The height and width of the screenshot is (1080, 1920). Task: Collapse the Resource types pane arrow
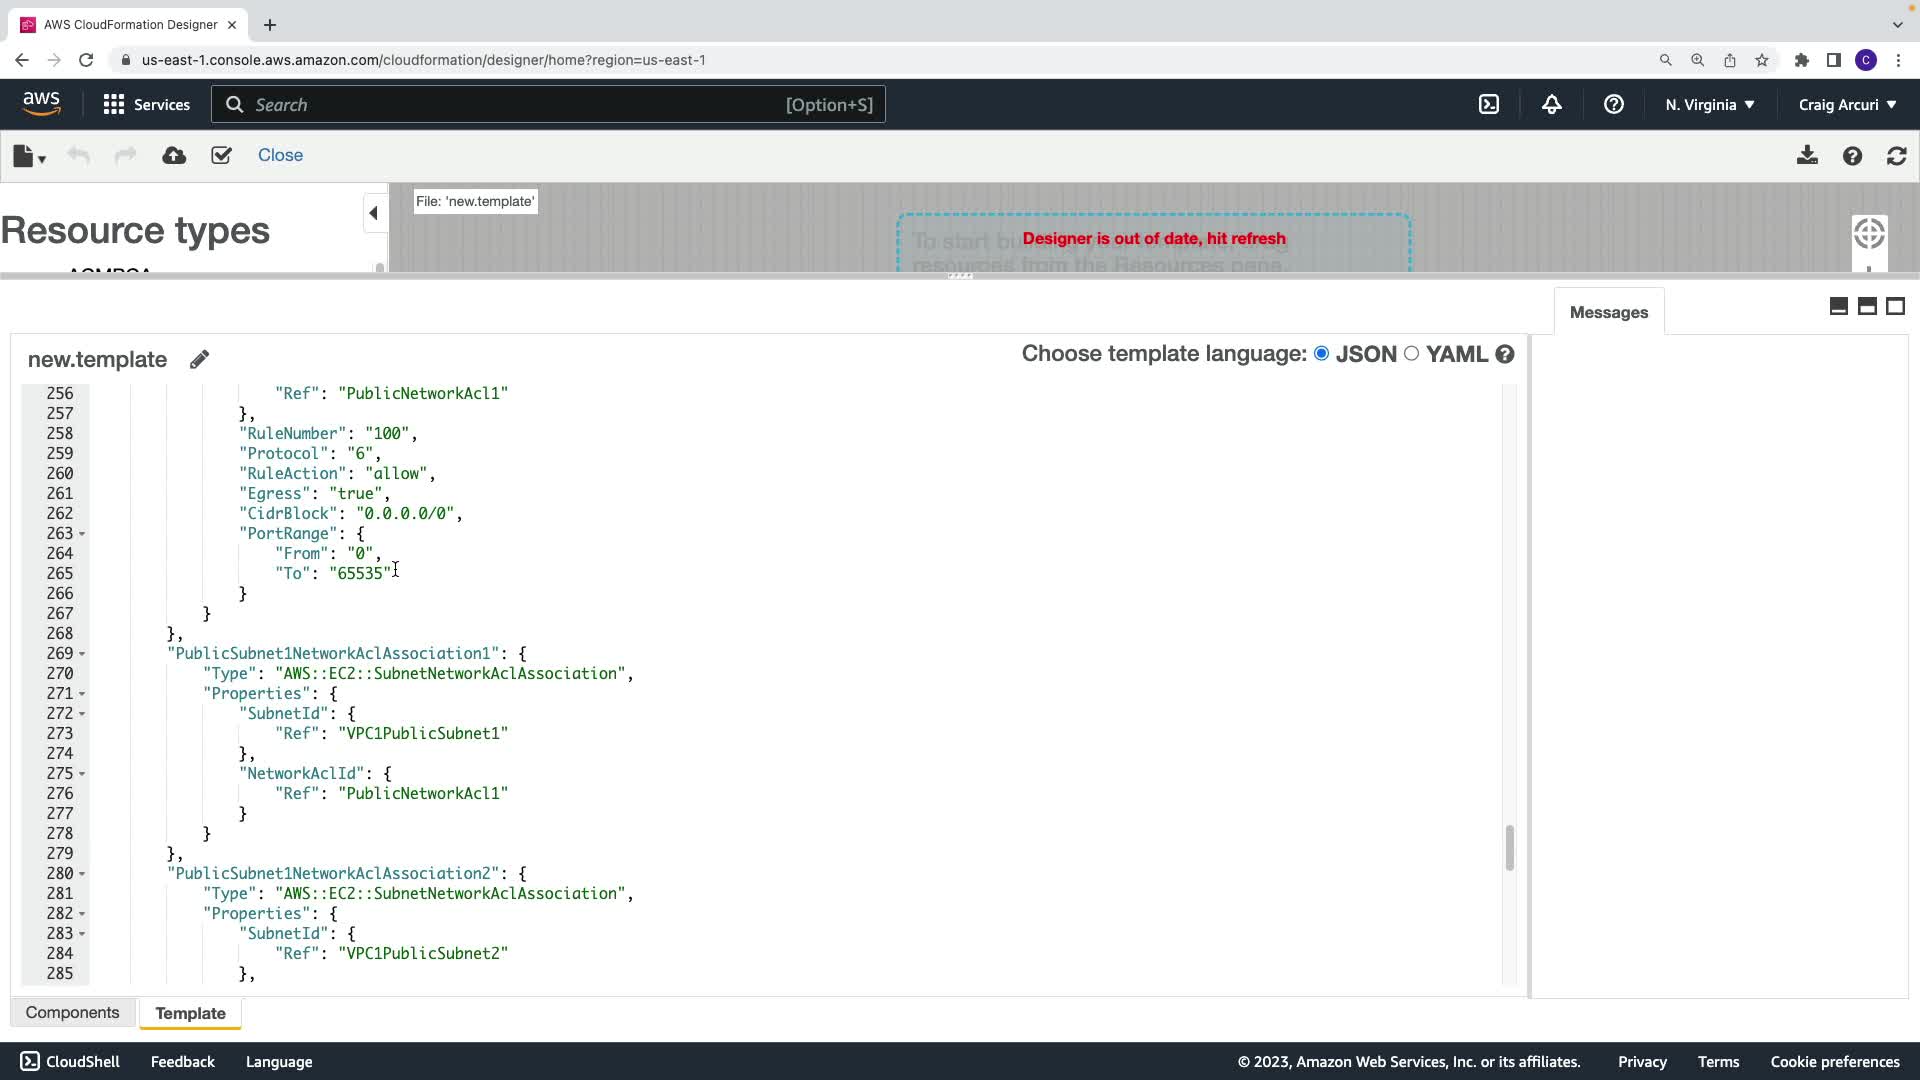pyautogui.click(x=373, y=213)
